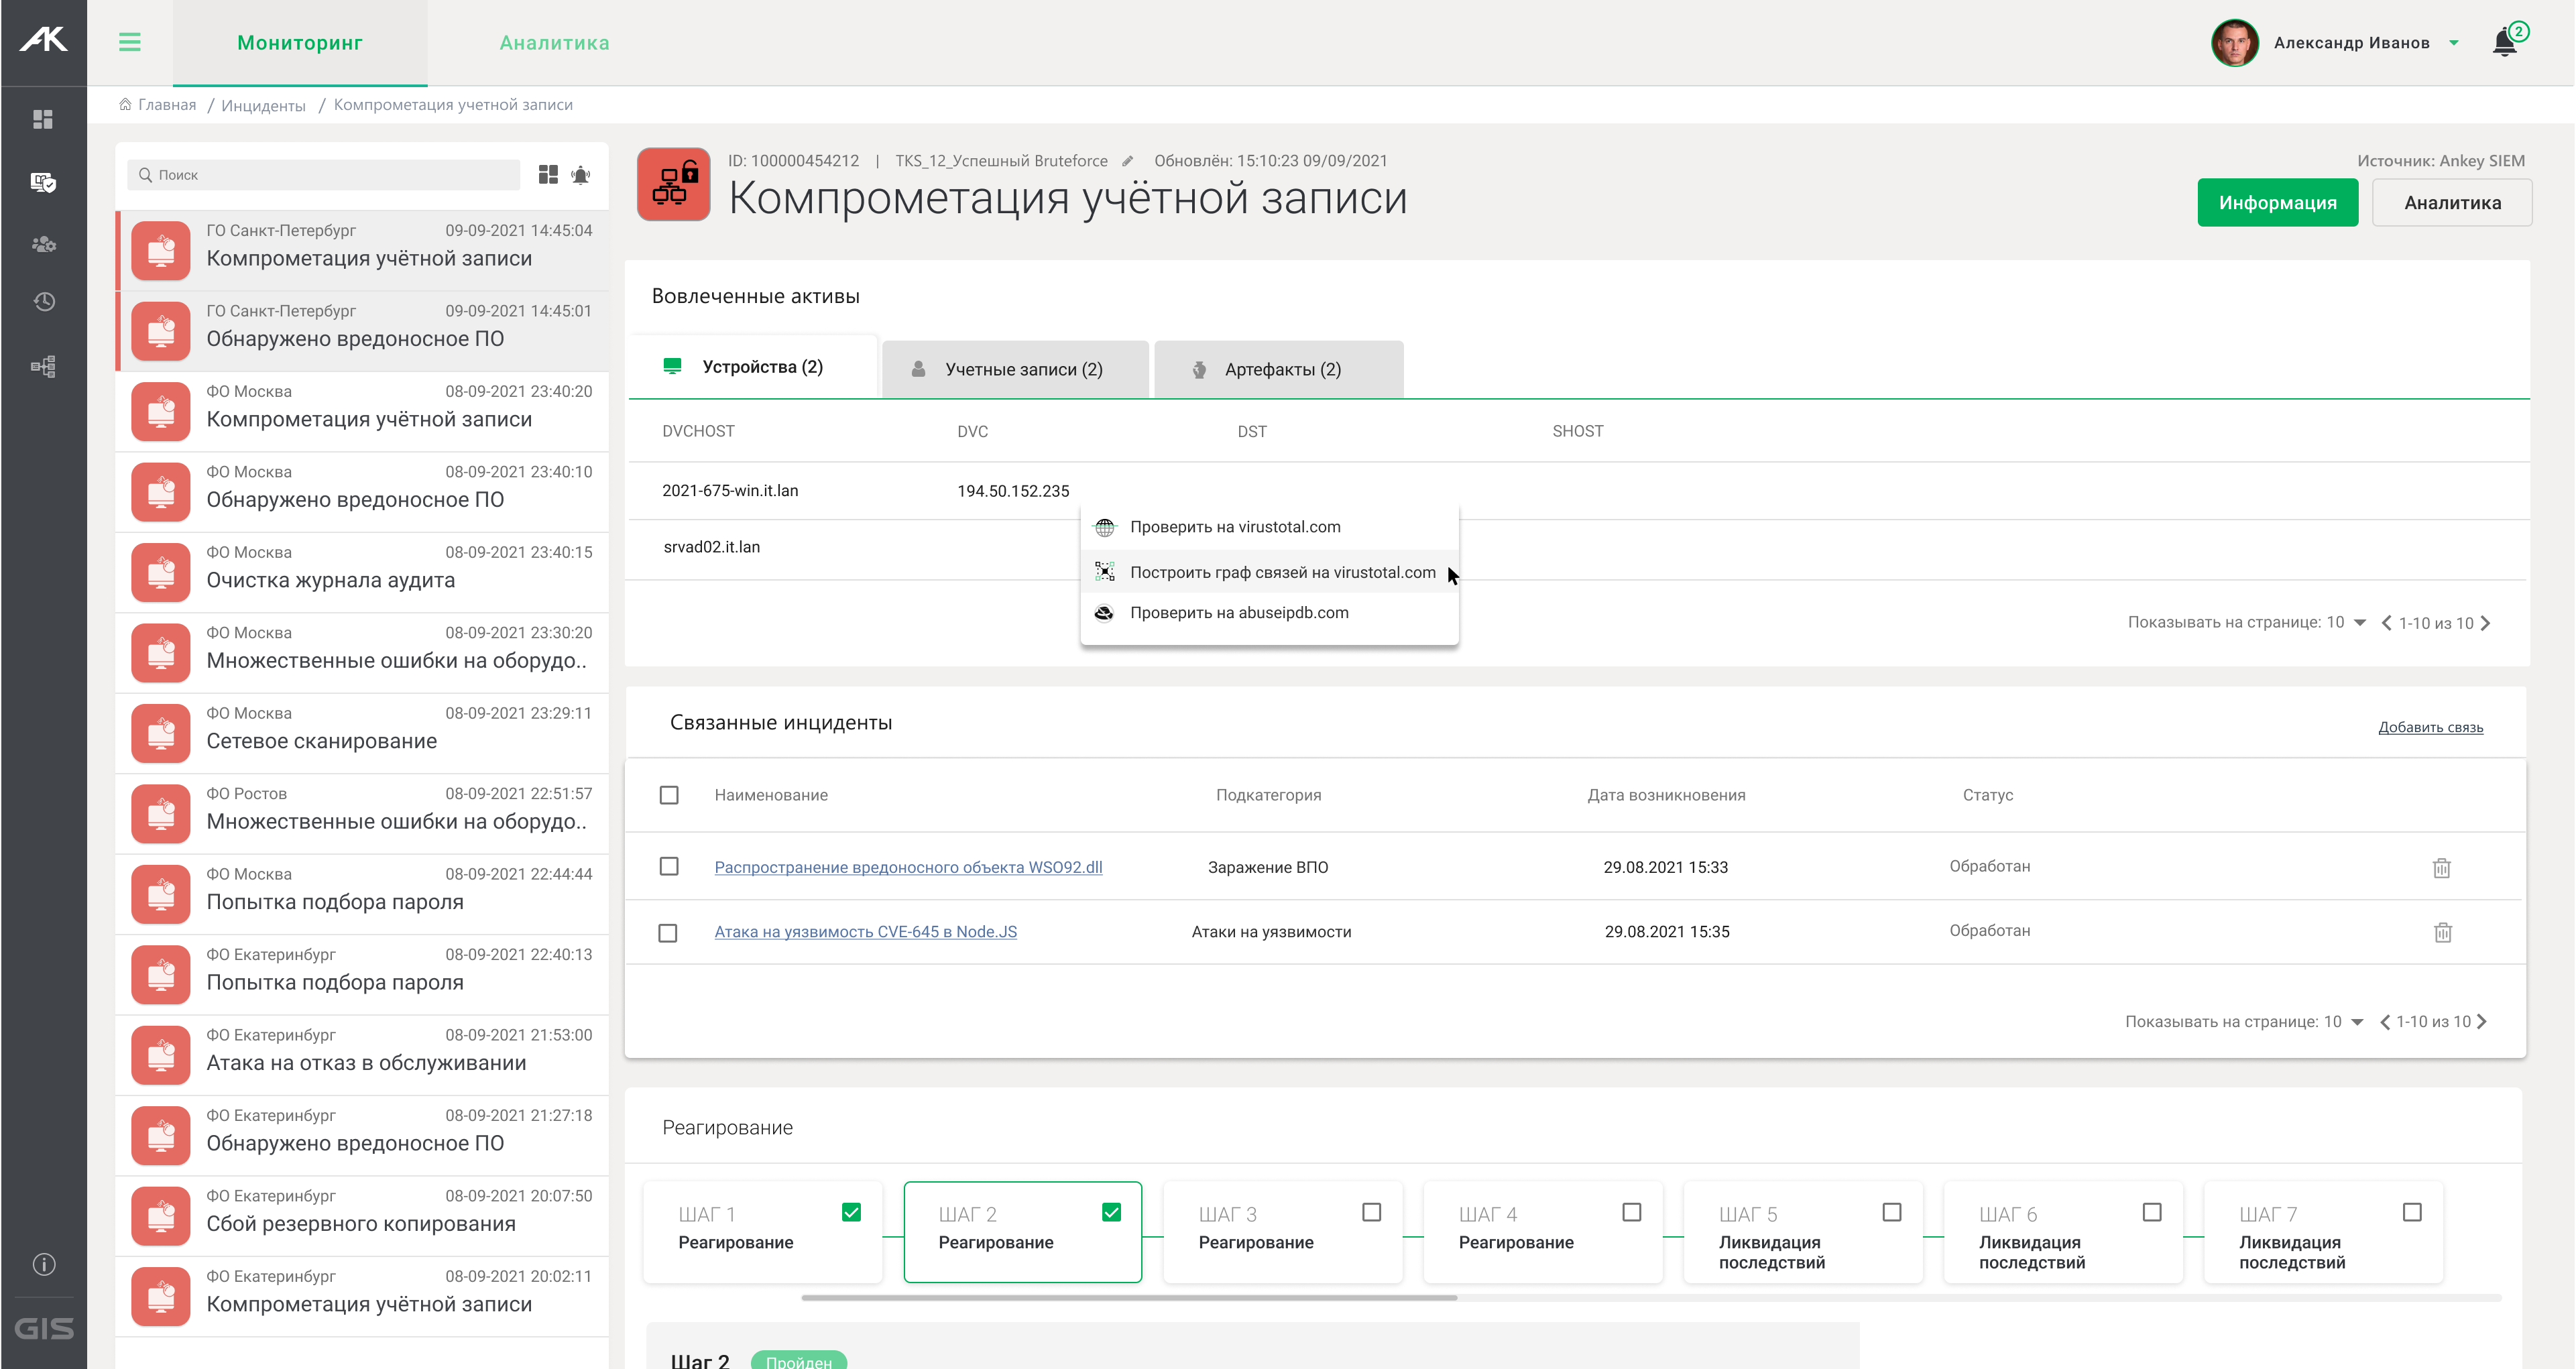Click the alarm bell filter beside search
2576x1369 pixels.
click(x=581, y=175)
